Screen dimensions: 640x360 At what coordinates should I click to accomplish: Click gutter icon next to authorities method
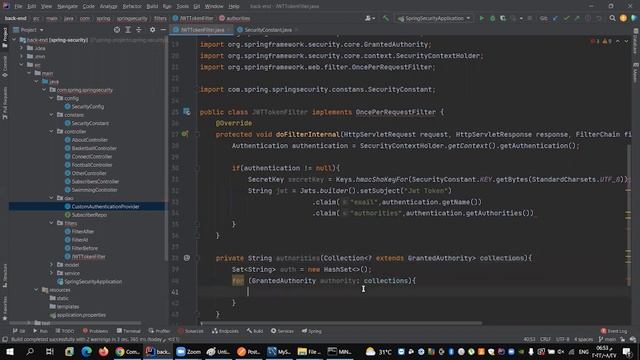(x=187, y=258)
